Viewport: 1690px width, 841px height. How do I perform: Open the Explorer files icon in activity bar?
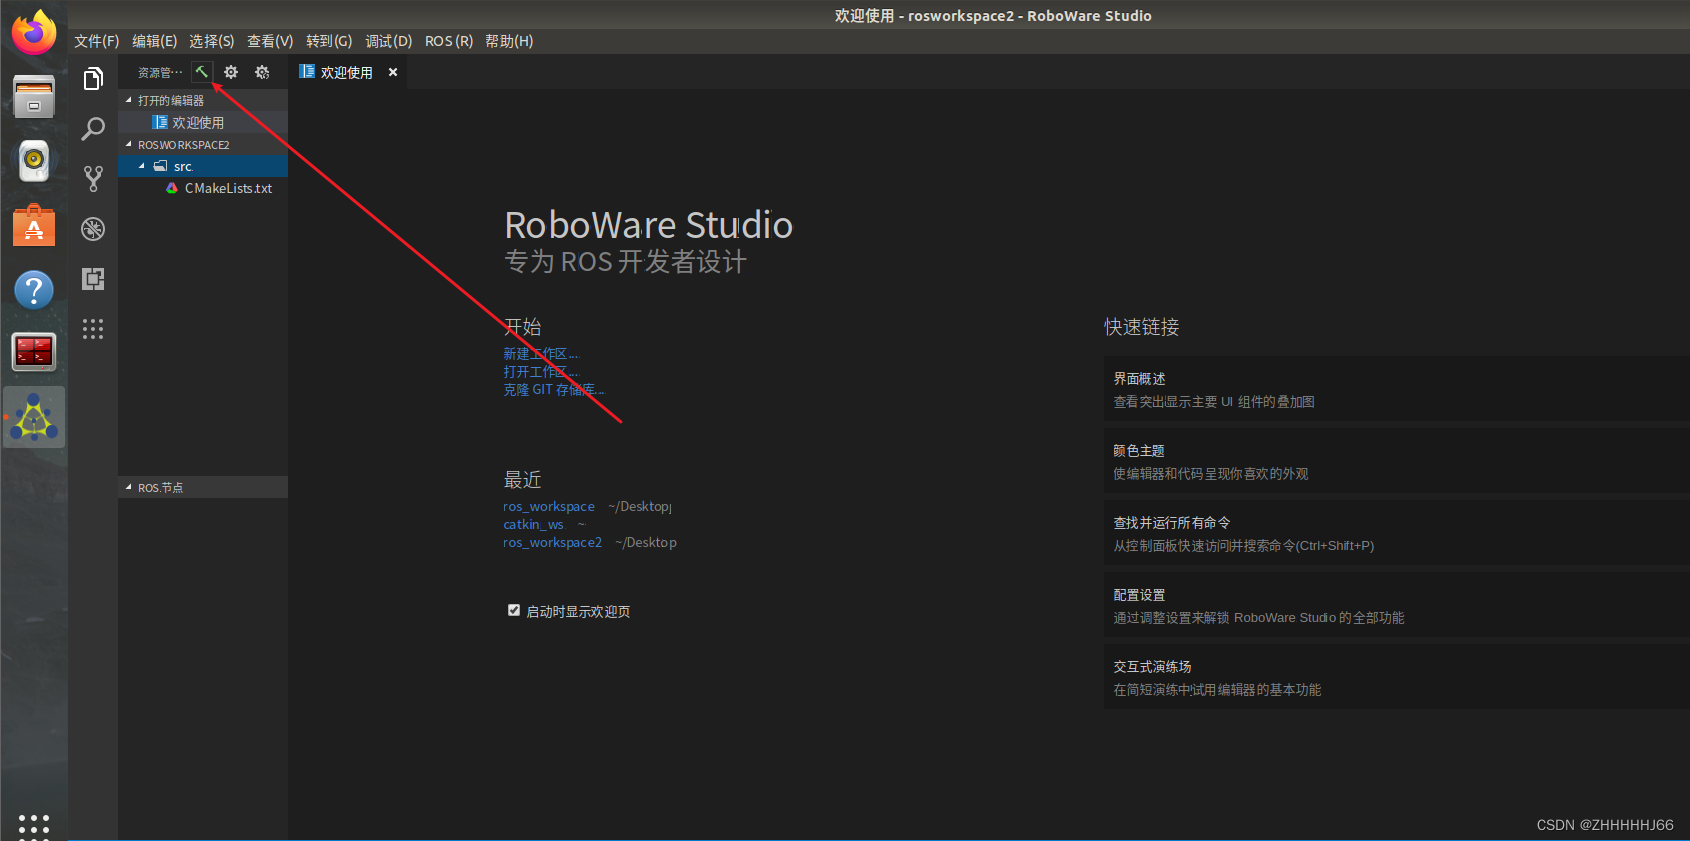click(93, 79)
